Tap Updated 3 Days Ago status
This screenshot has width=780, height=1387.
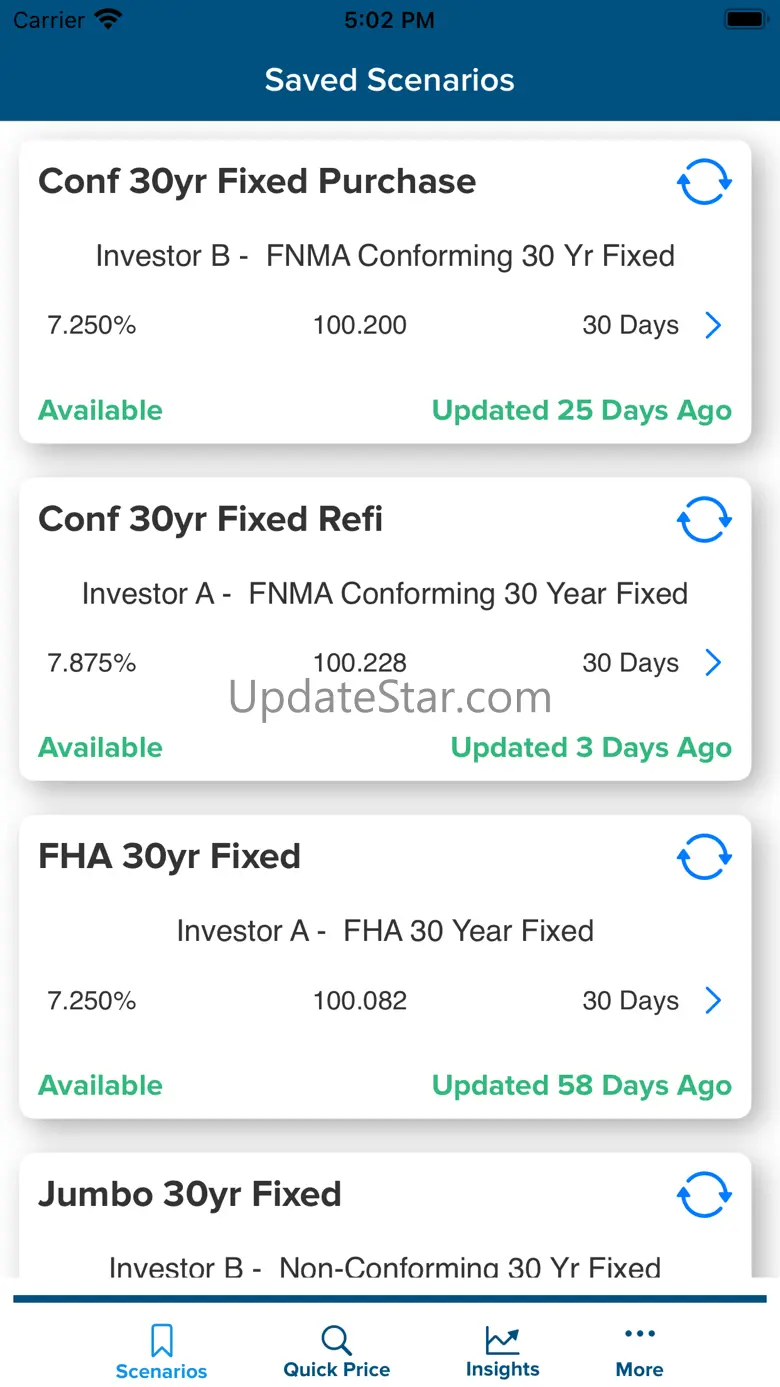[591, 748]
